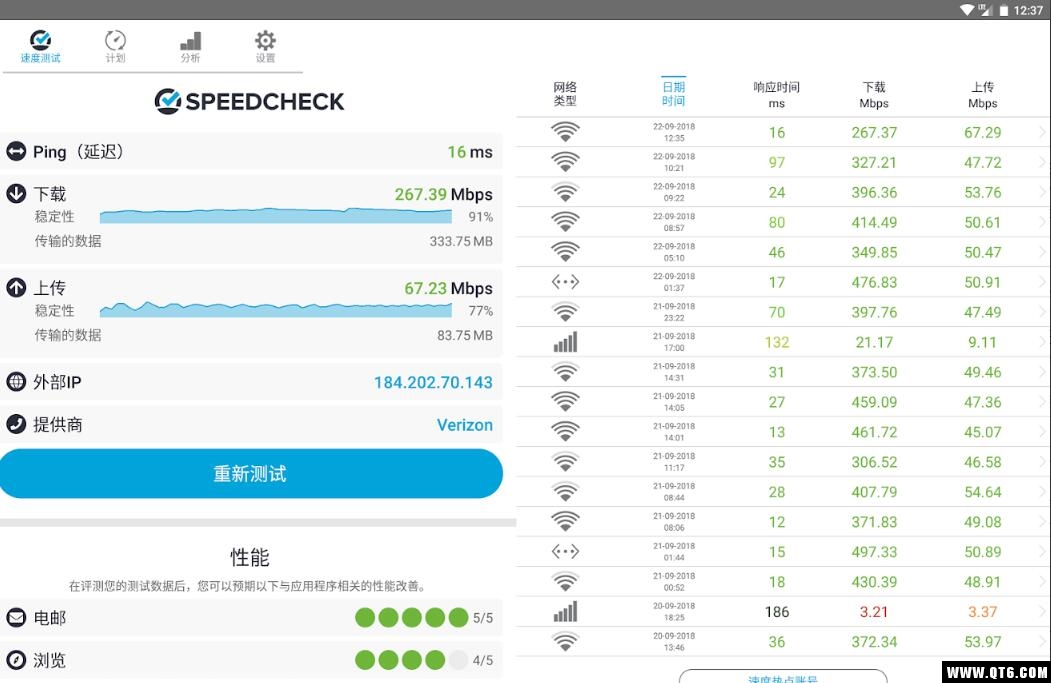The height and width of the screenshot is (683, 1051).
Task: Click the 浏览 compass icon
Action: 16,660
